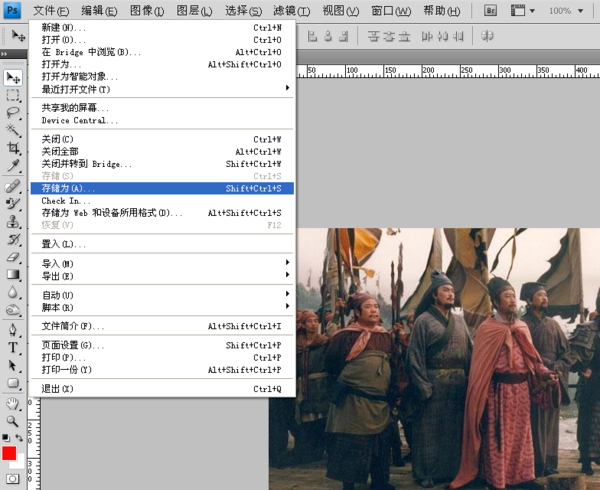
Task: Select the Horizontal Type tool
Action: 13,347
